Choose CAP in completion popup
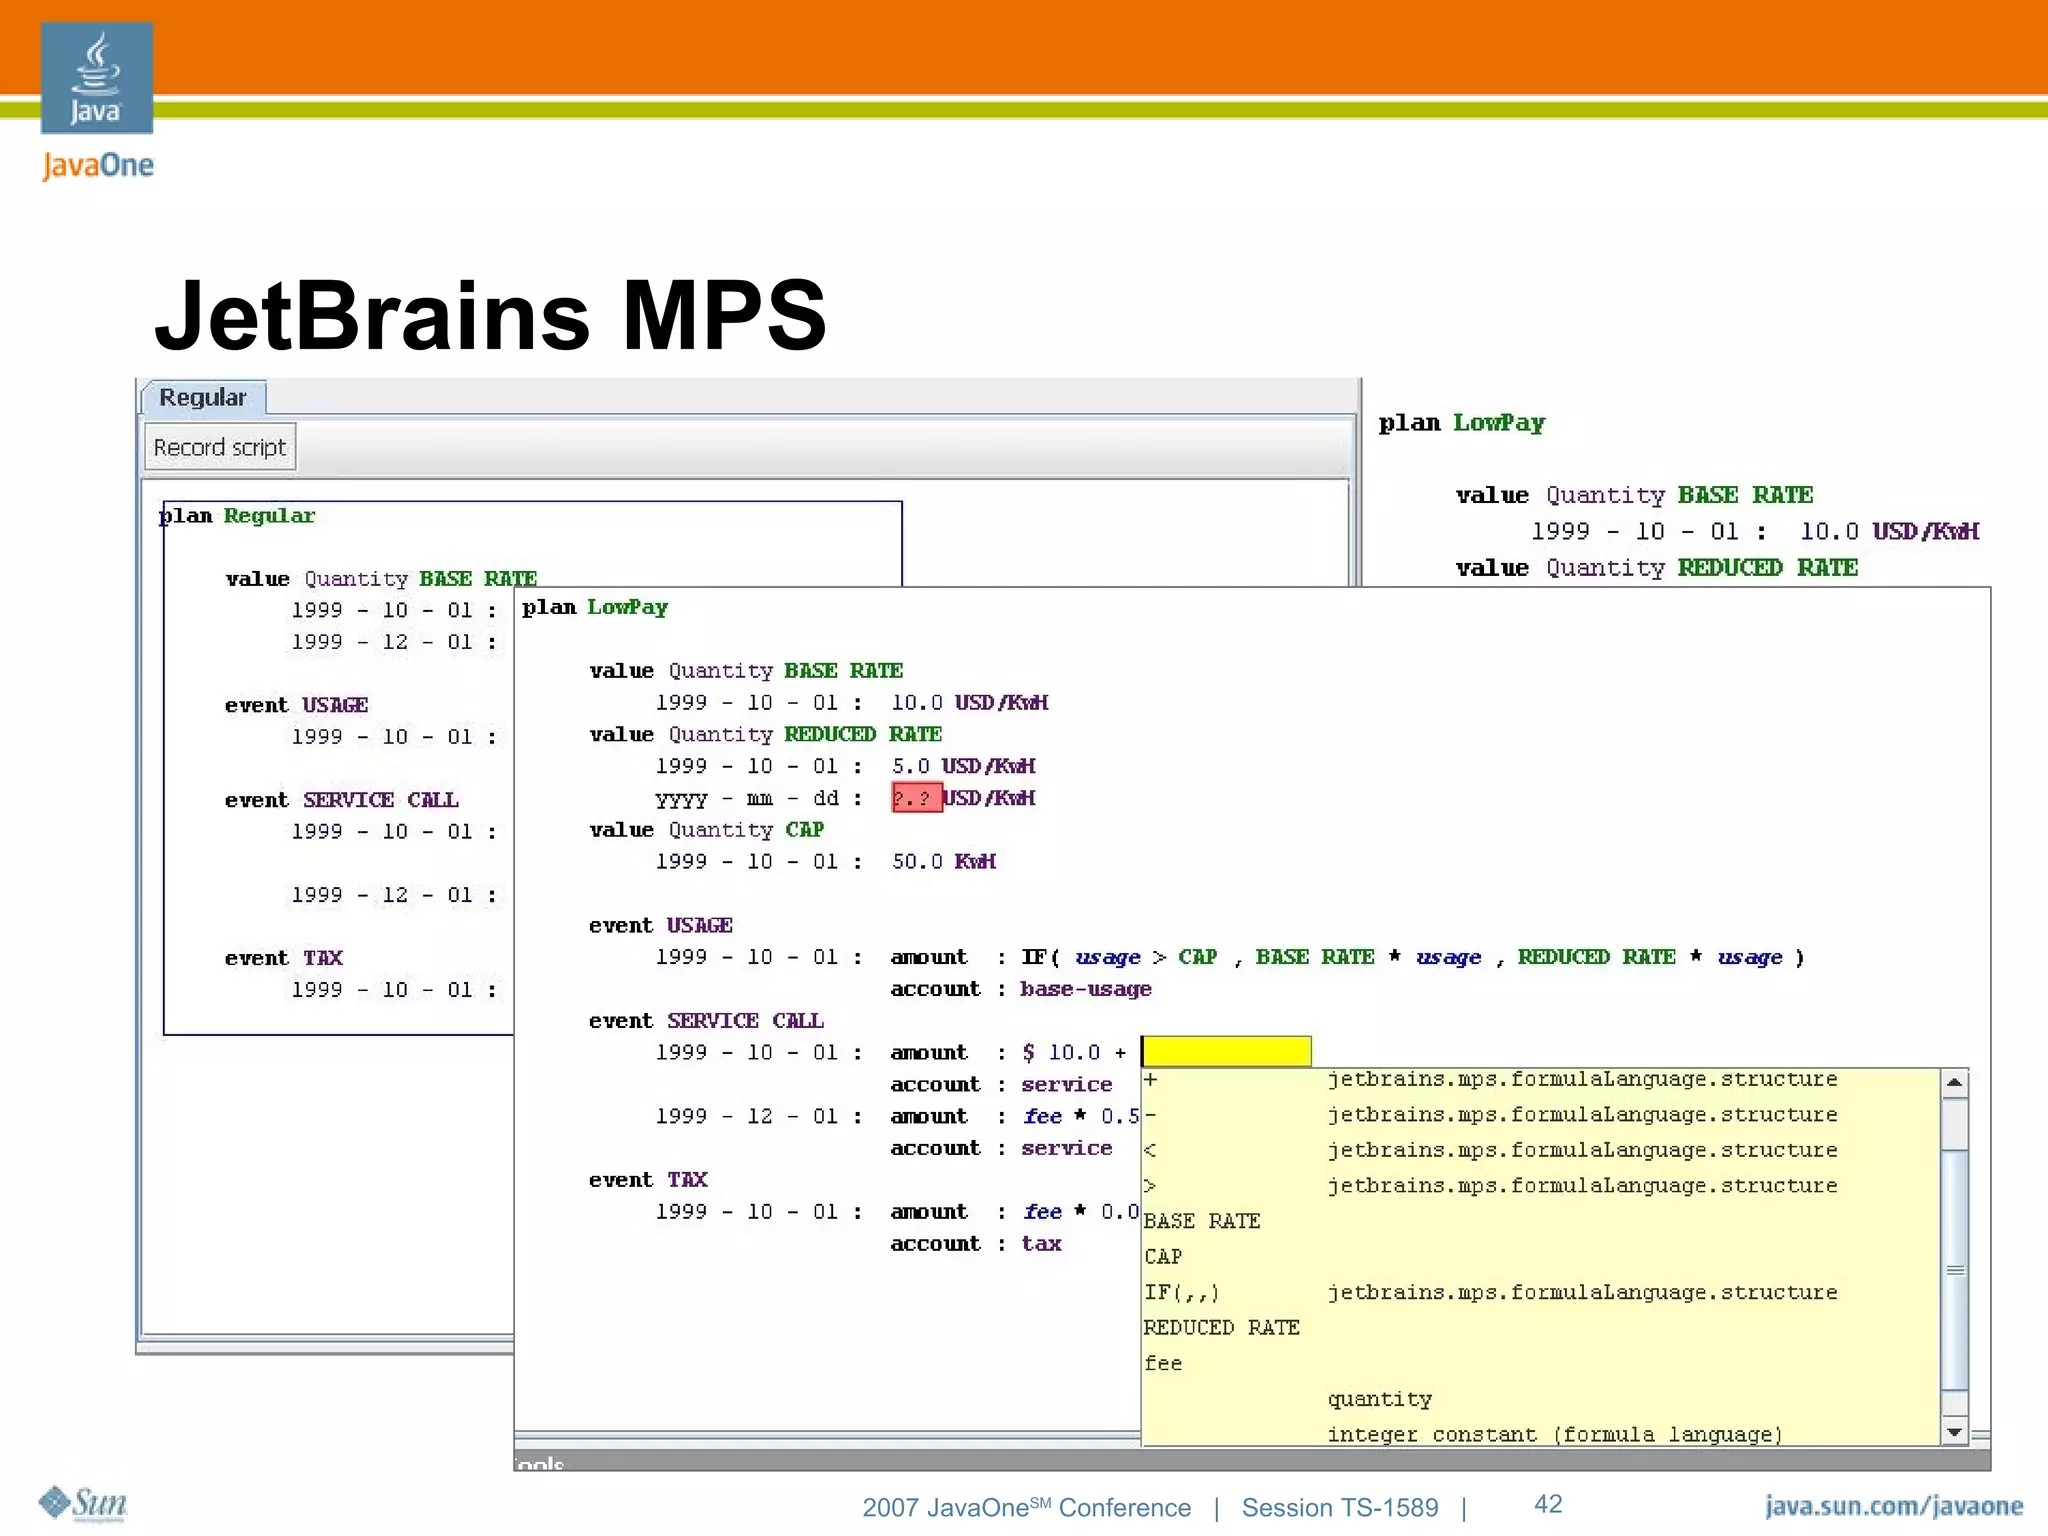The width and height of the screenshot is (2048, 1536). 1540,1257
